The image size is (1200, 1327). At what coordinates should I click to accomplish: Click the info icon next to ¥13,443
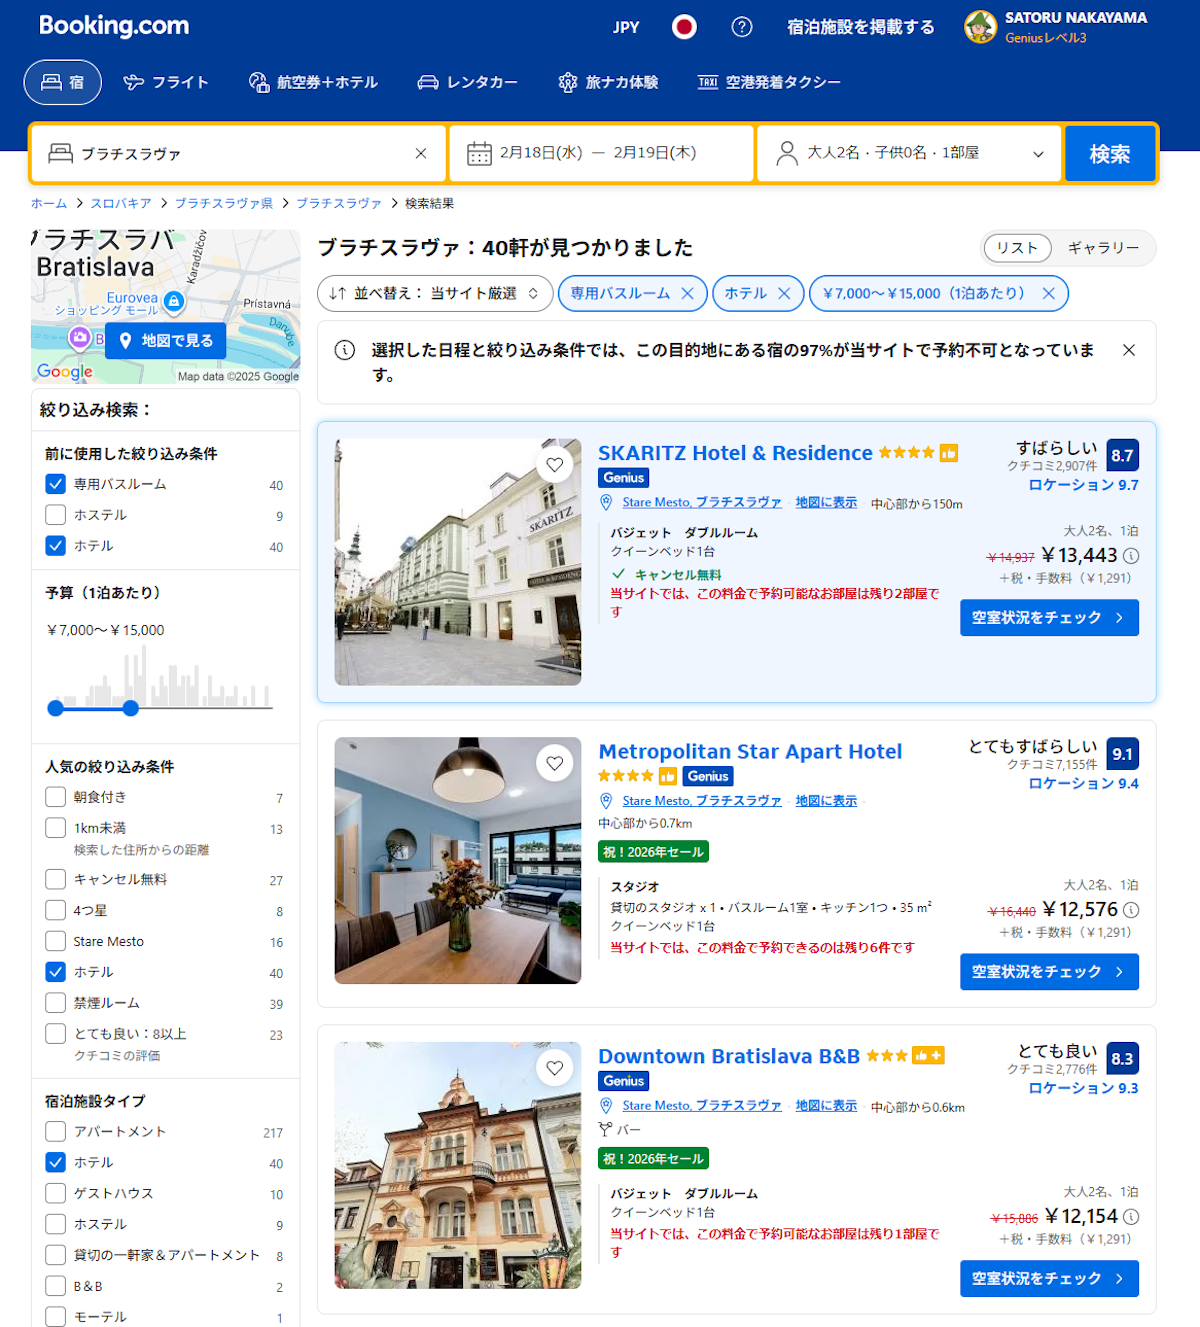1131,556
